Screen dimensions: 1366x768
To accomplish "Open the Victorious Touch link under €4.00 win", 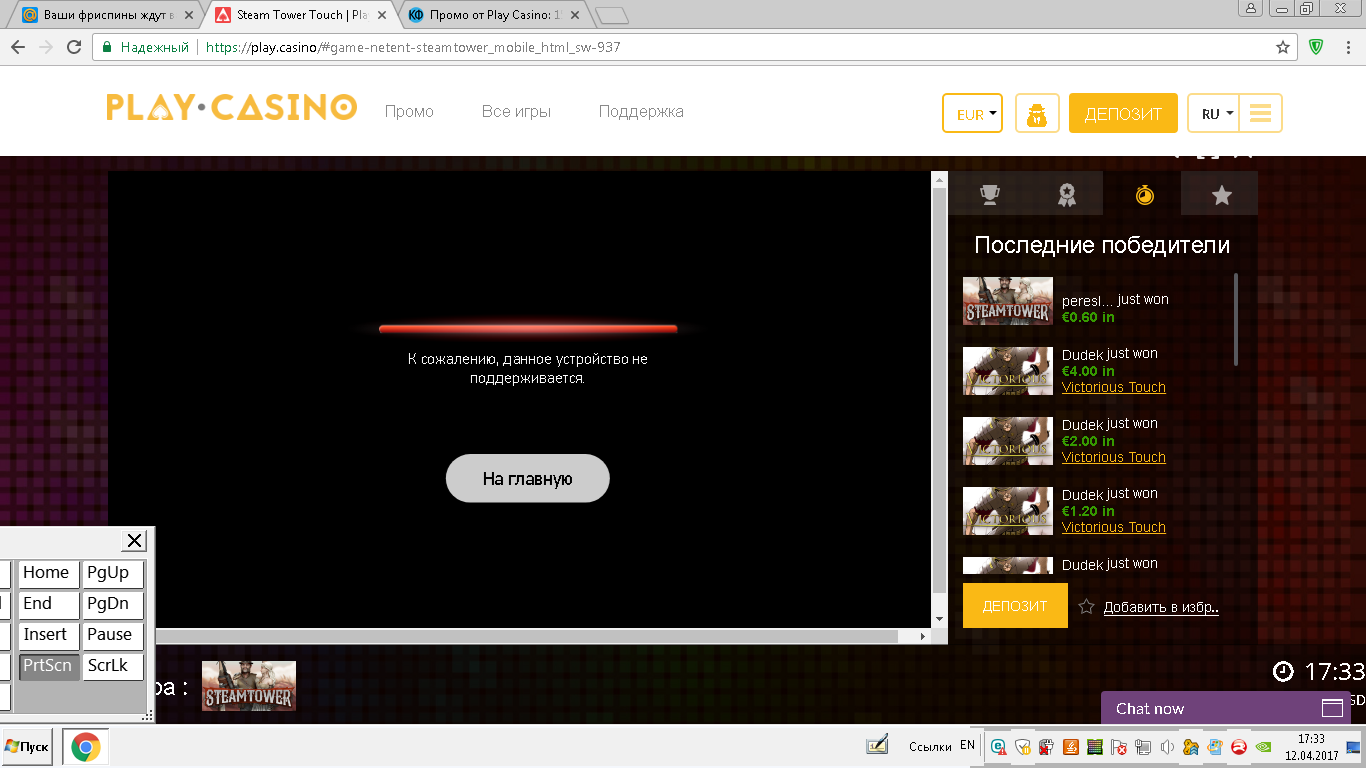I will coord(1114,387).
